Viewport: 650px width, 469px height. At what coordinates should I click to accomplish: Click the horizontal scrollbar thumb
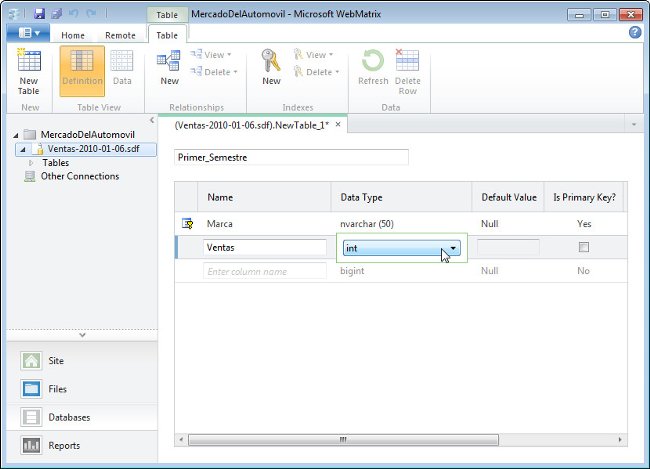coord(343,440)
